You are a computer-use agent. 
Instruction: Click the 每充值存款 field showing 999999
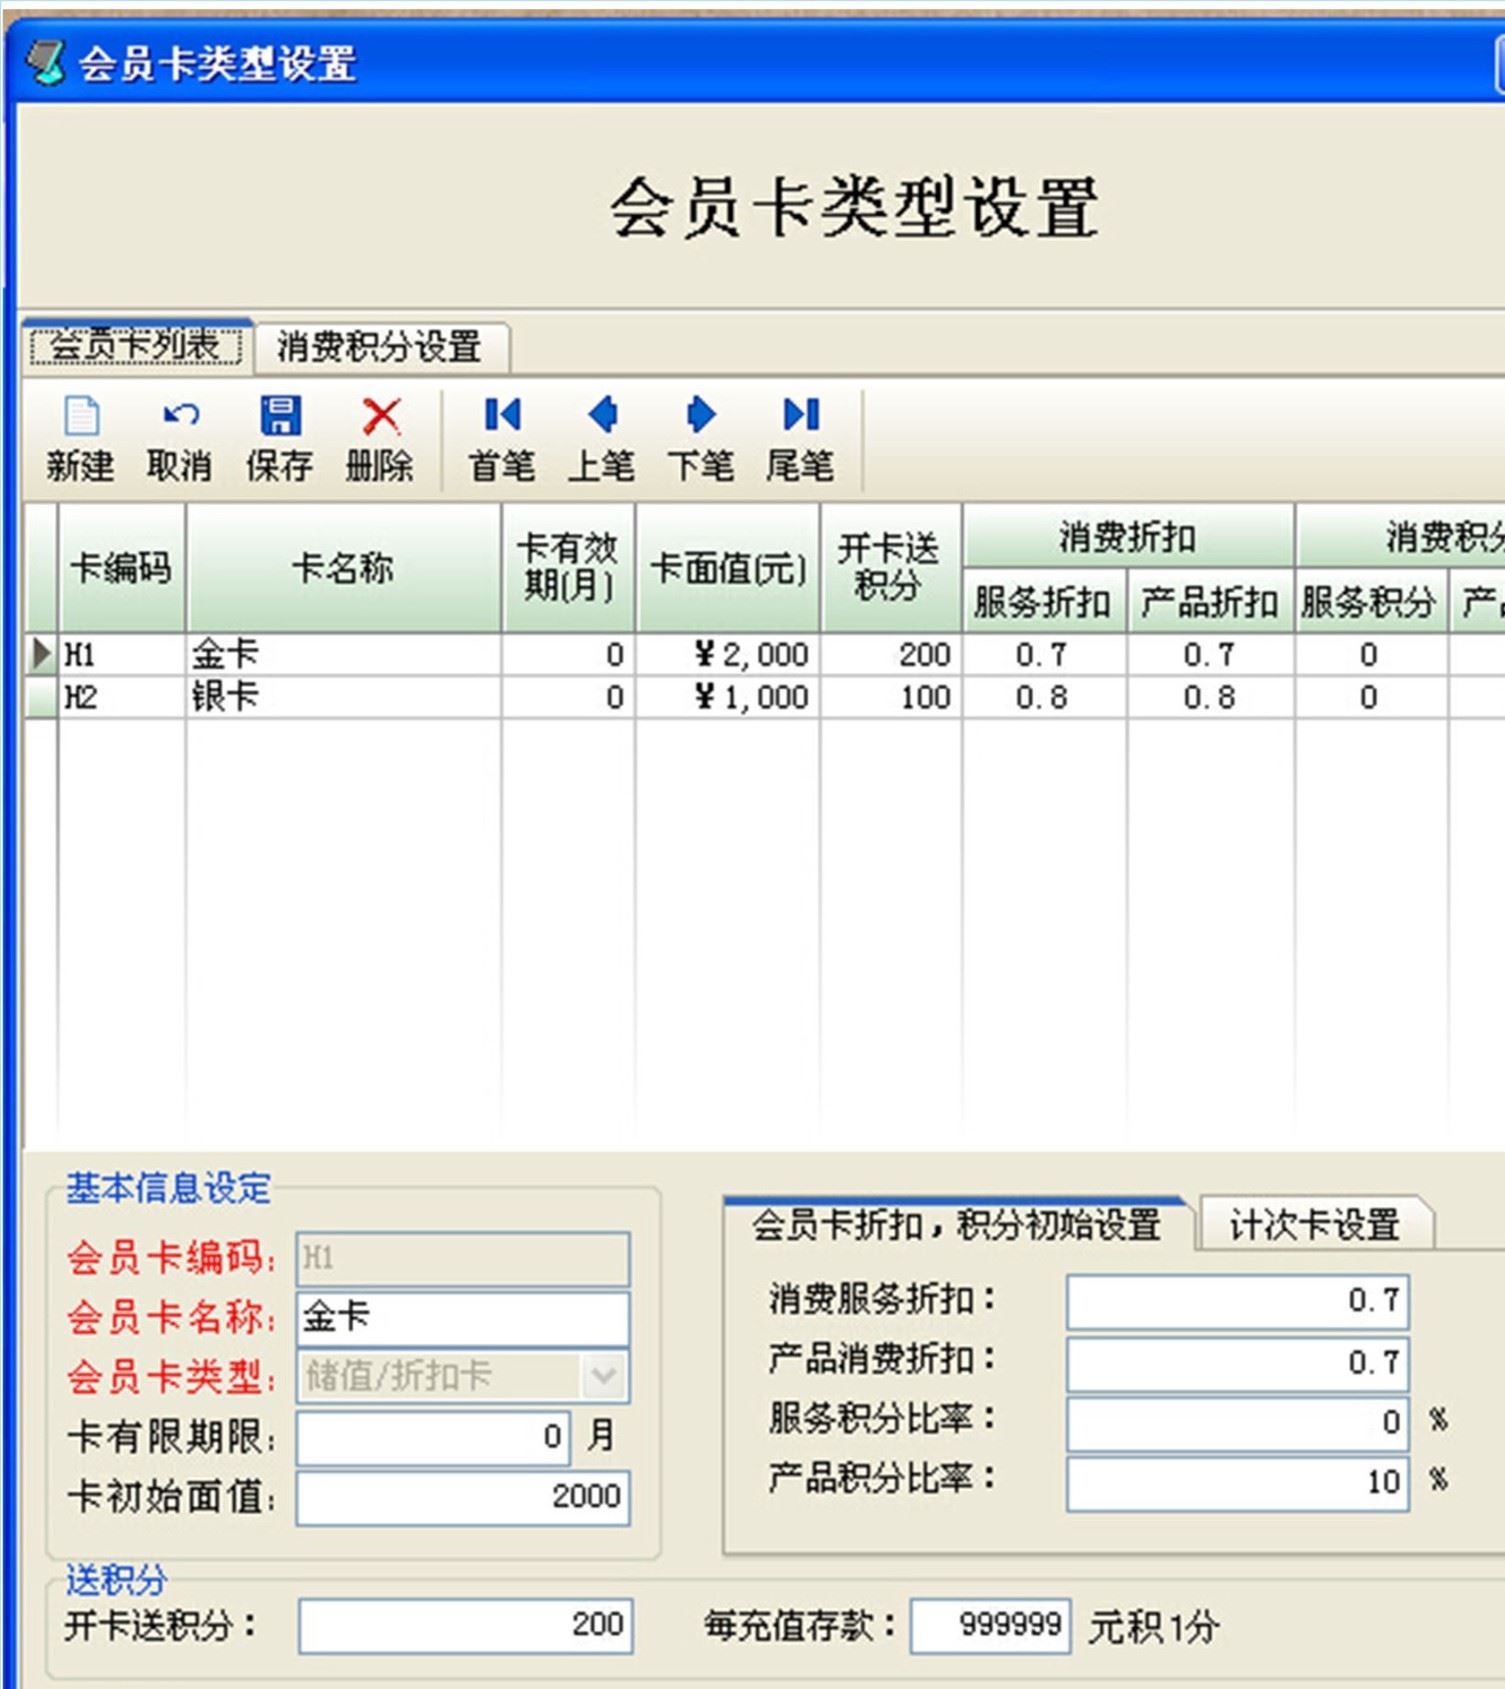click(x=990, y=1625)
